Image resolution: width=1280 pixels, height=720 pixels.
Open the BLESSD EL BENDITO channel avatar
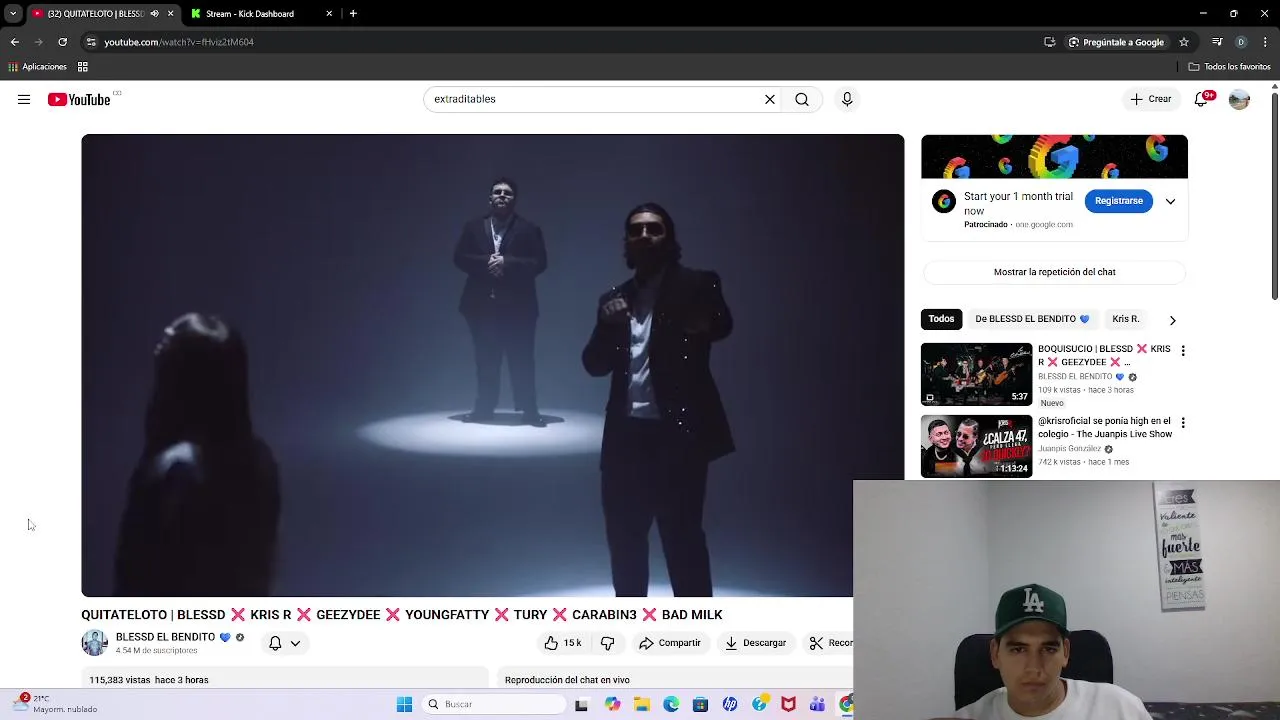[x=94, y=643]
